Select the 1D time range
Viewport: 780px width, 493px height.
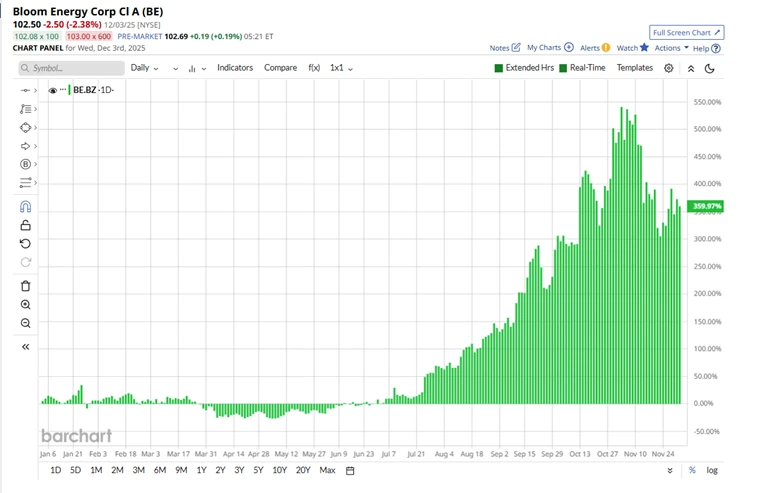[x=56, y=470]
